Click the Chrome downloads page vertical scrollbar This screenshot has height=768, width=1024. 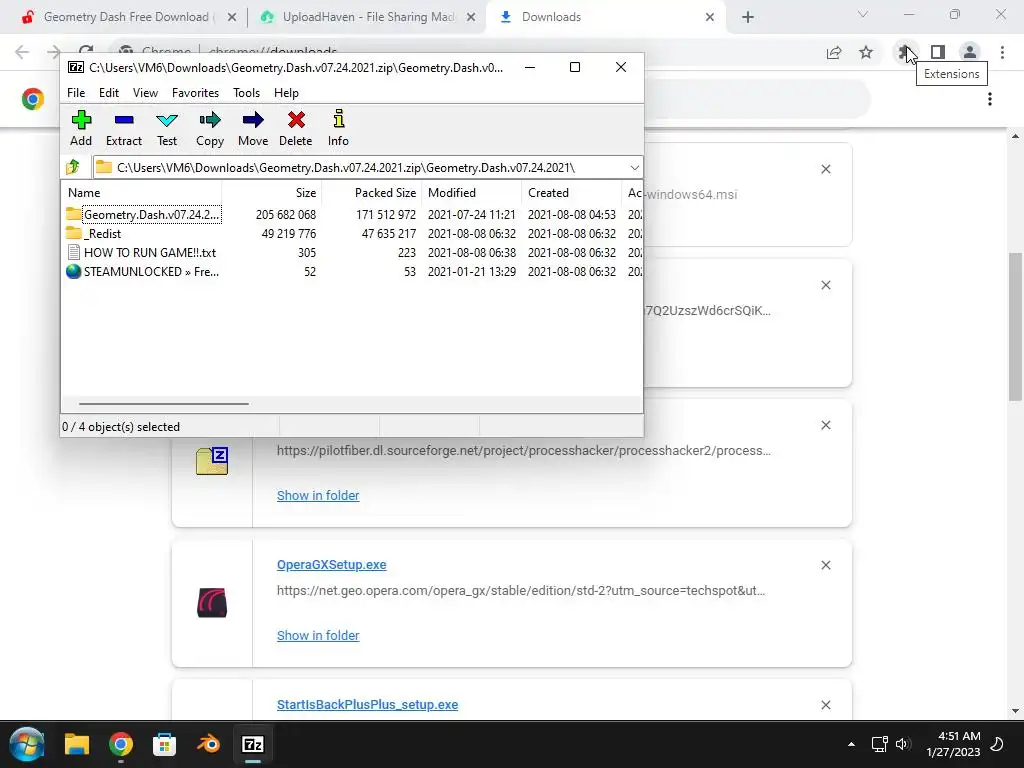click(1015, 327)
